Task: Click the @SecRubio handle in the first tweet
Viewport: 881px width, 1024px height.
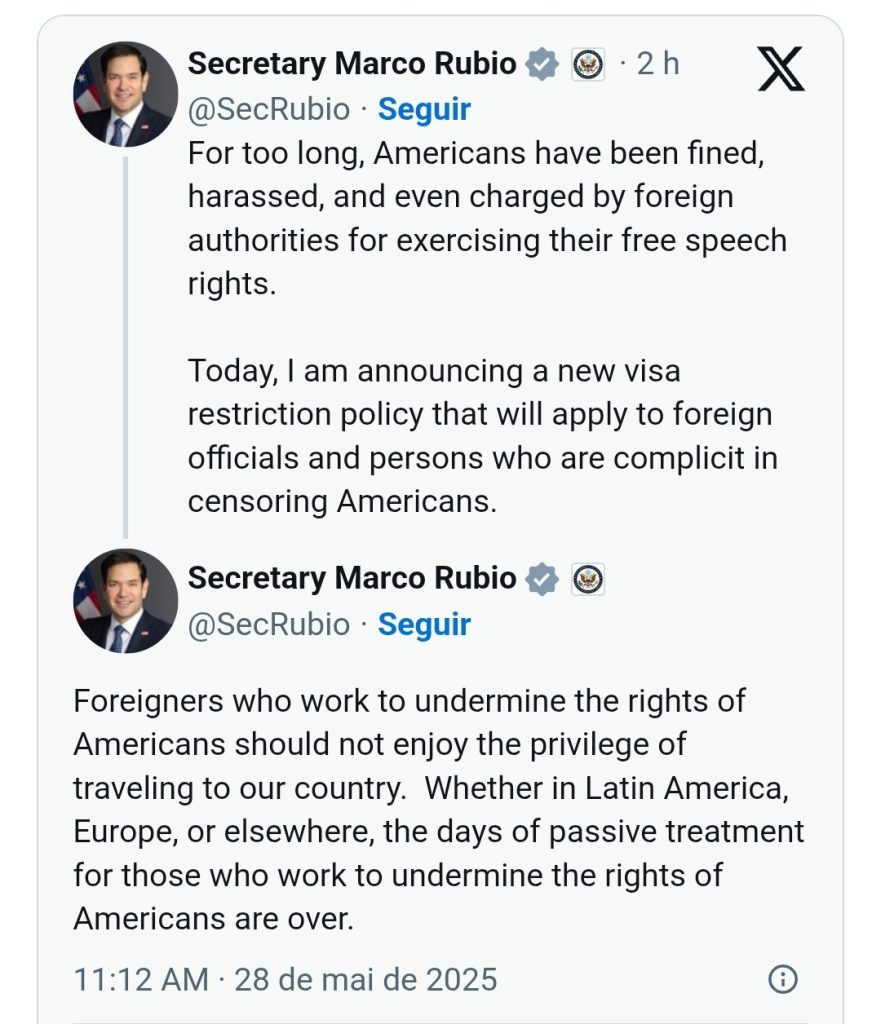Action: click(x=269, y=109)
